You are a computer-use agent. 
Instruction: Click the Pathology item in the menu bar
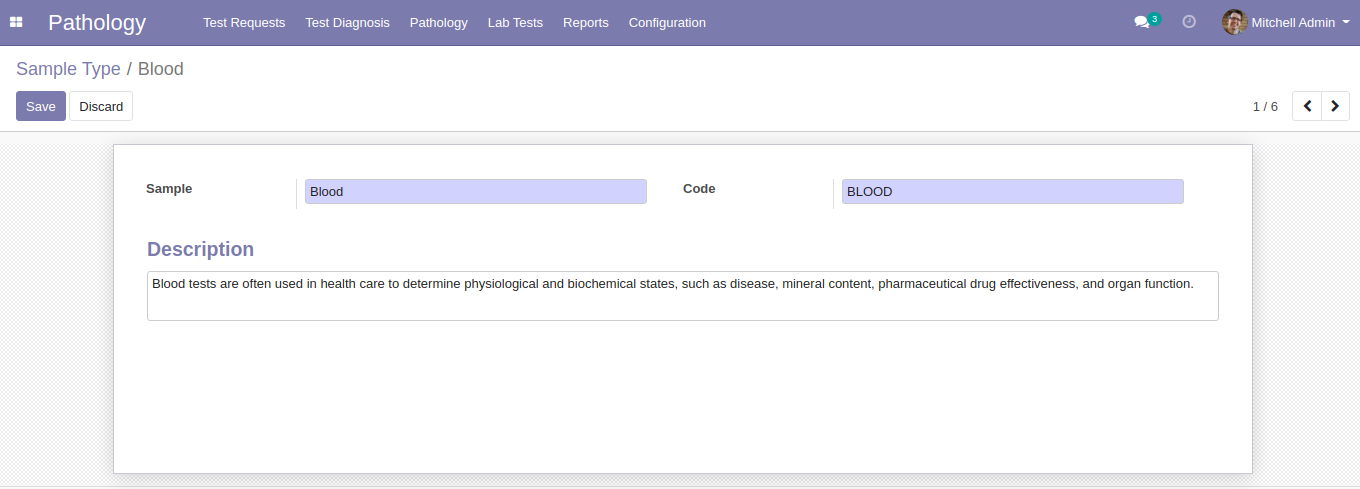(438, 22)
